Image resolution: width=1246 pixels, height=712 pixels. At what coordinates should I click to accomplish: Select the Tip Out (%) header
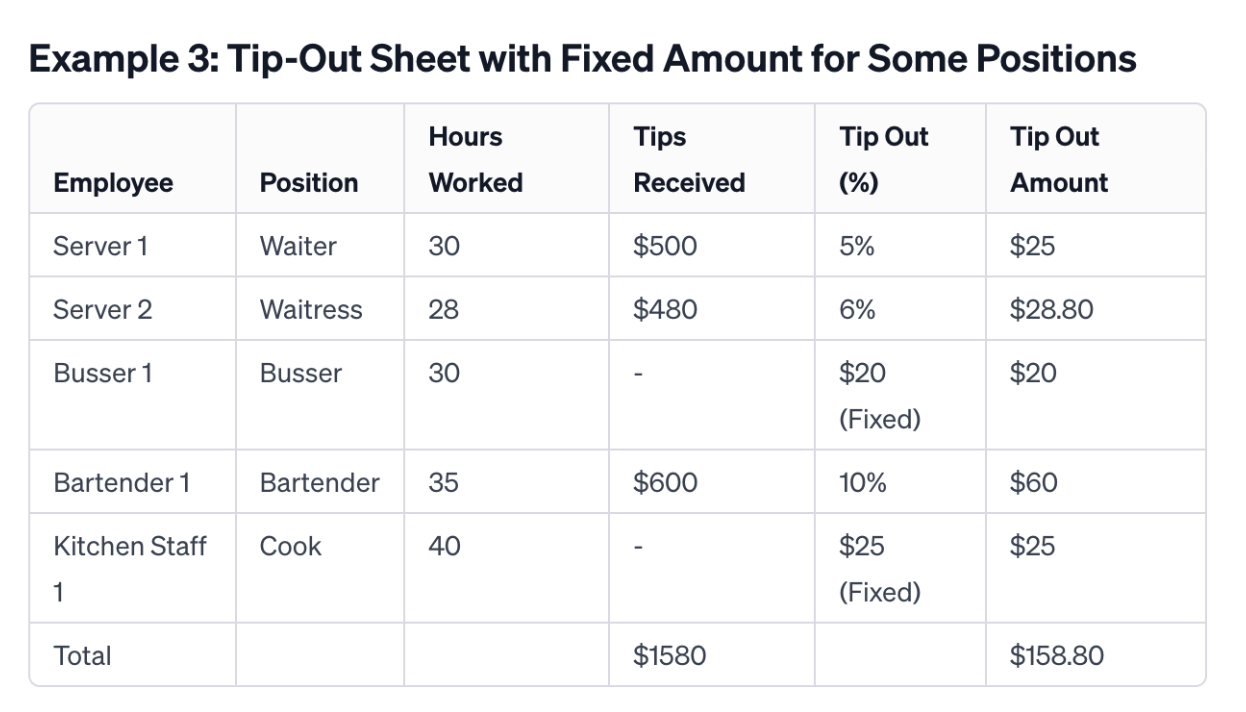point(884,160)
